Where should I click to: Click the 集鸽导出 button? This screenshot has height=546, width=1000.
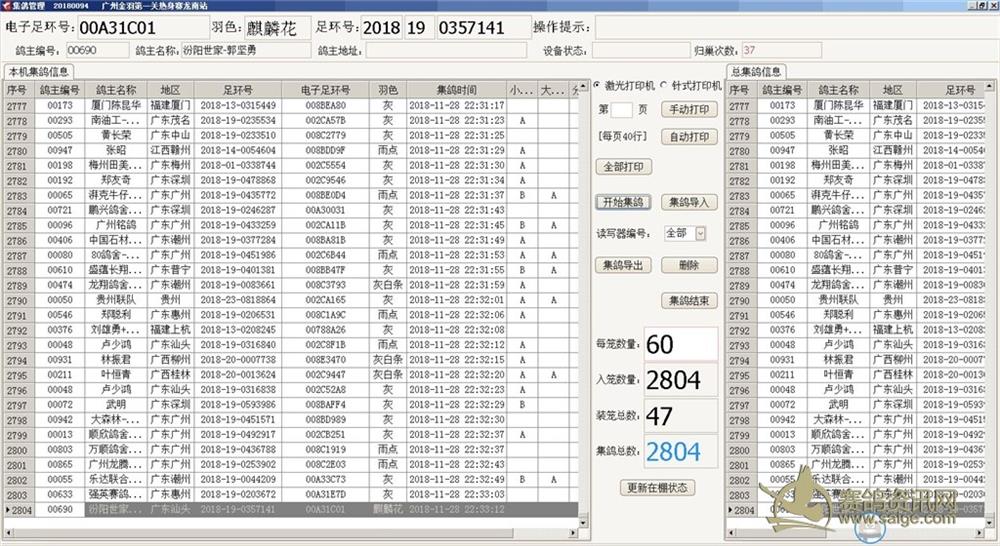(623, 265)
